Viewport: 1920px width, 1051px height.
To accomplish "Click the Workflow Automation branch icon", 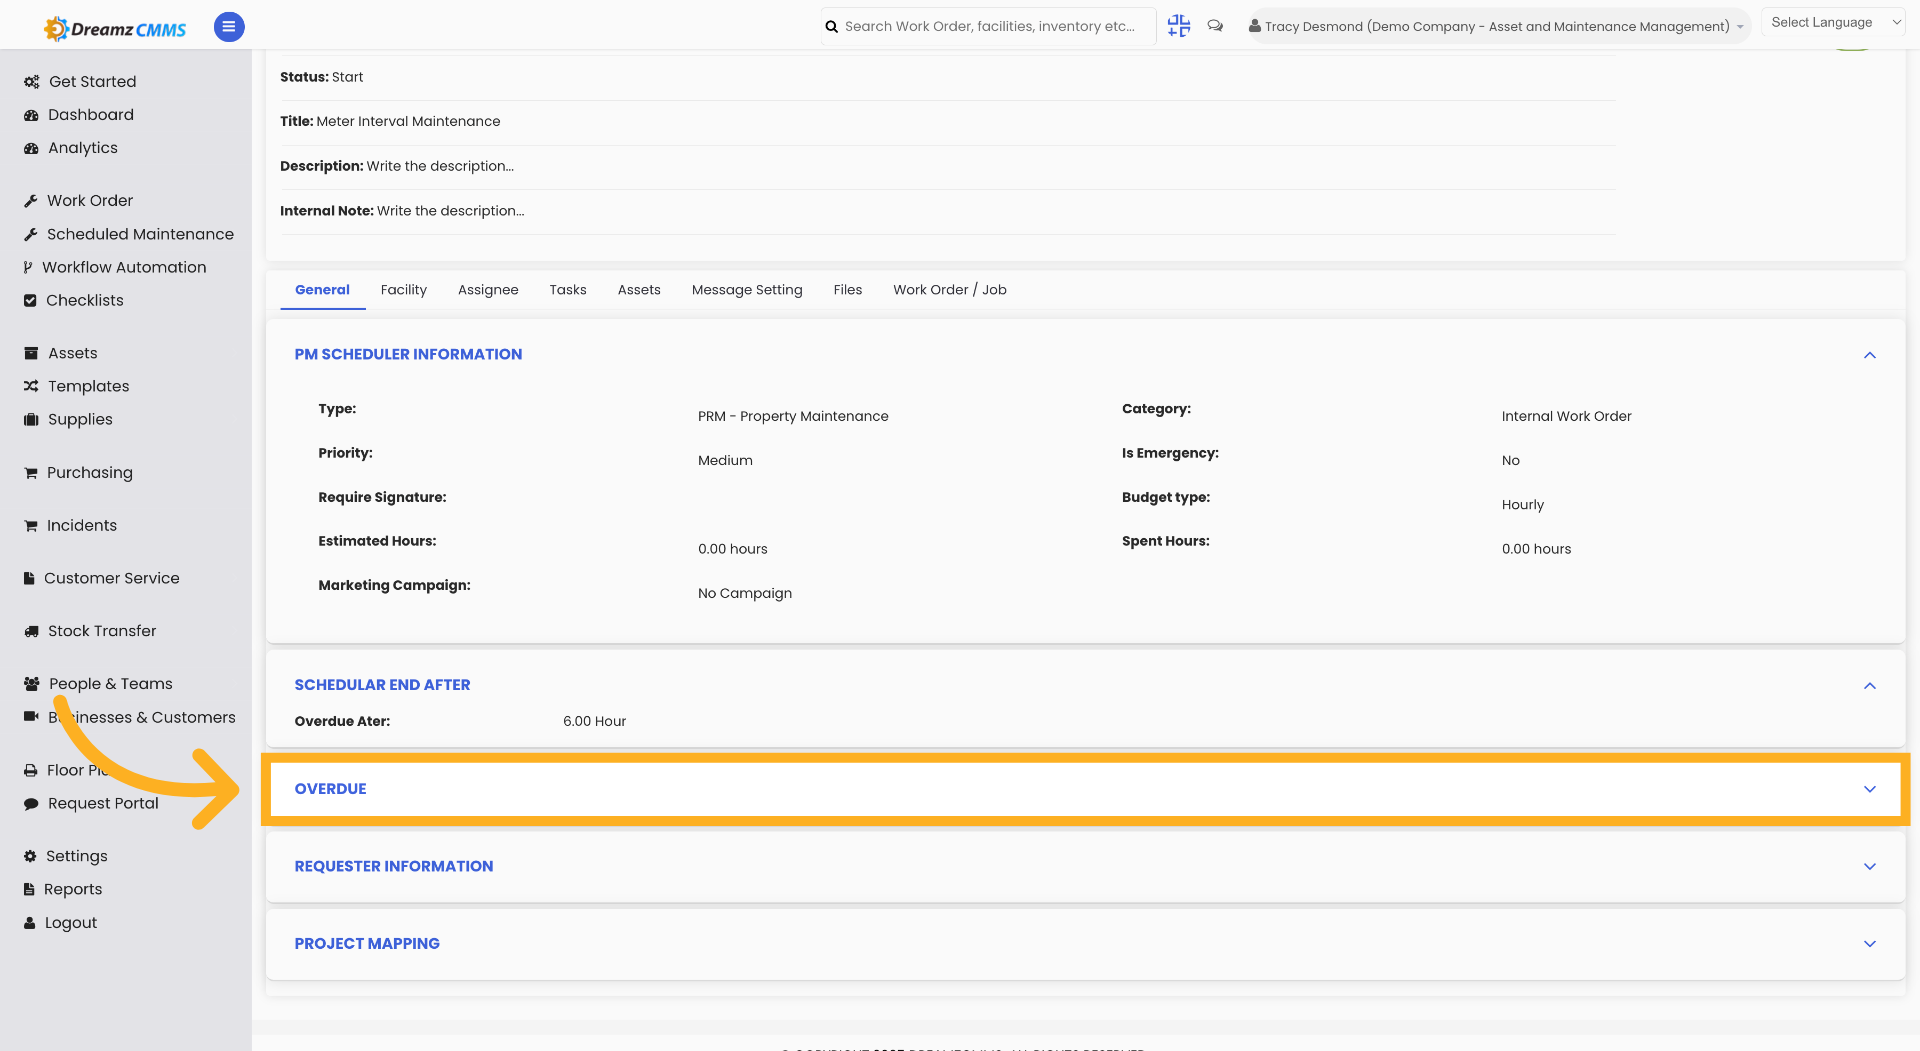I will (28, 267).
